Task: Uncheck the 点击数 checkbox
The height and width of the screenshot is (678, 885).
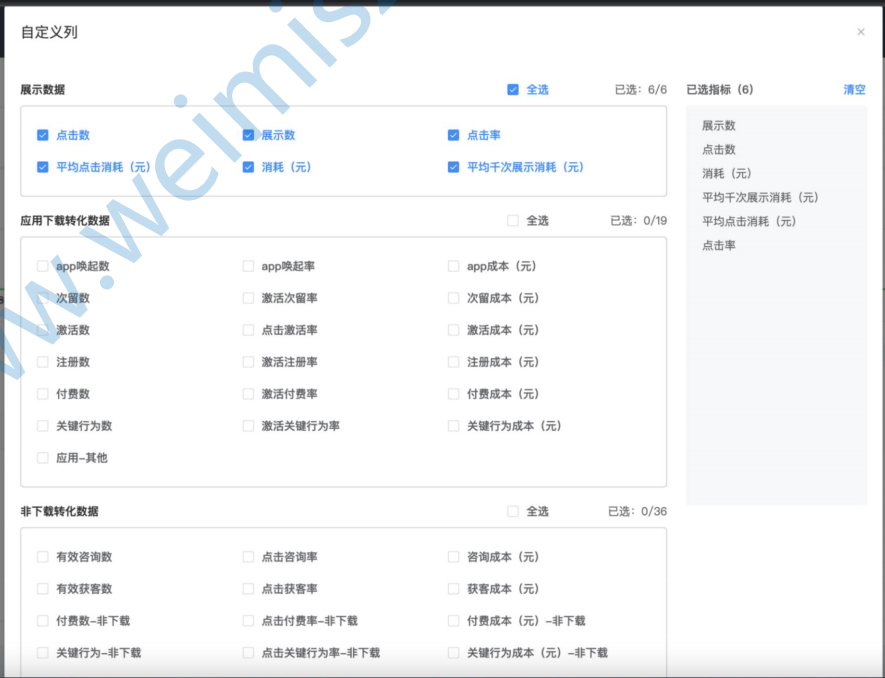Action: pyautogui.click(x=43, y=135)
